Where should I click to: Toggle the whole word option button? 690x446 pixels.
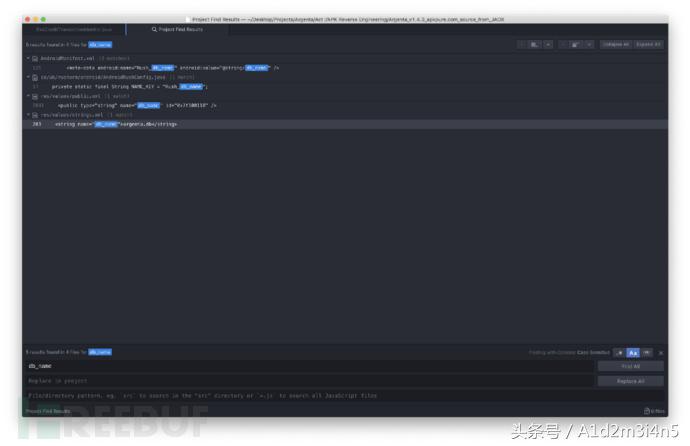[x=646, y=353]
